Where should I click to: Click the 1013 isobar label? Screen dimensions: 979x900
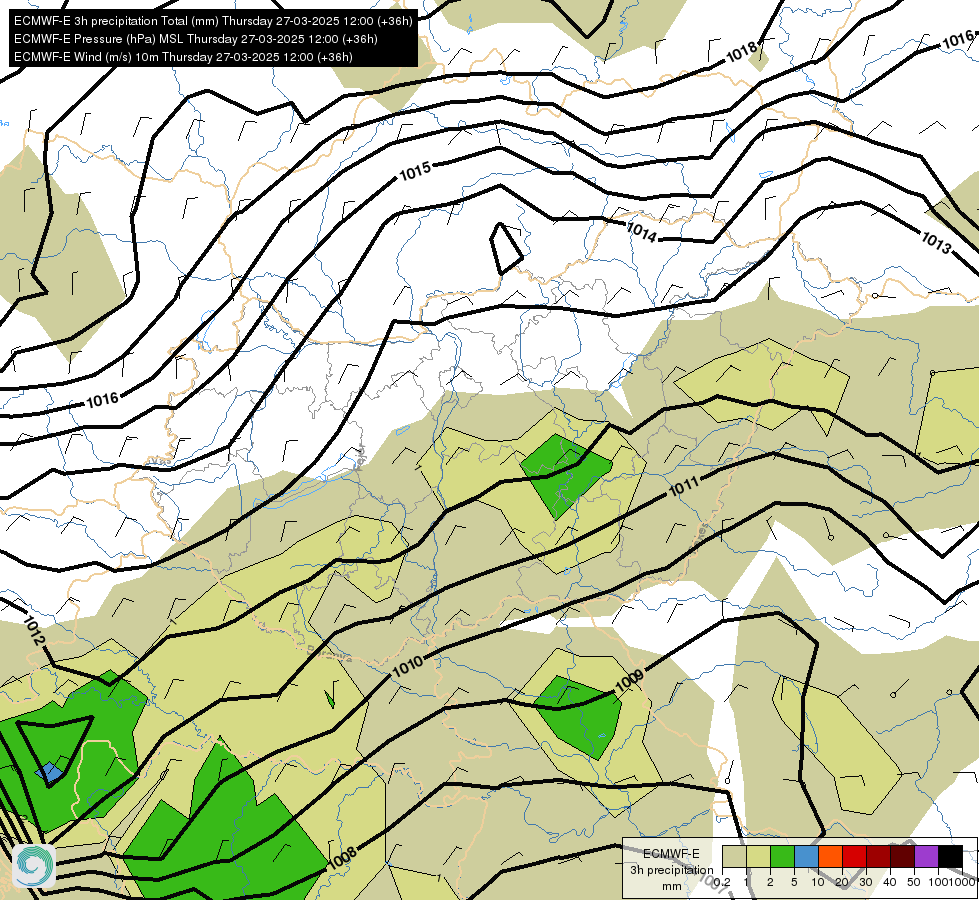[x=936, y=242]
